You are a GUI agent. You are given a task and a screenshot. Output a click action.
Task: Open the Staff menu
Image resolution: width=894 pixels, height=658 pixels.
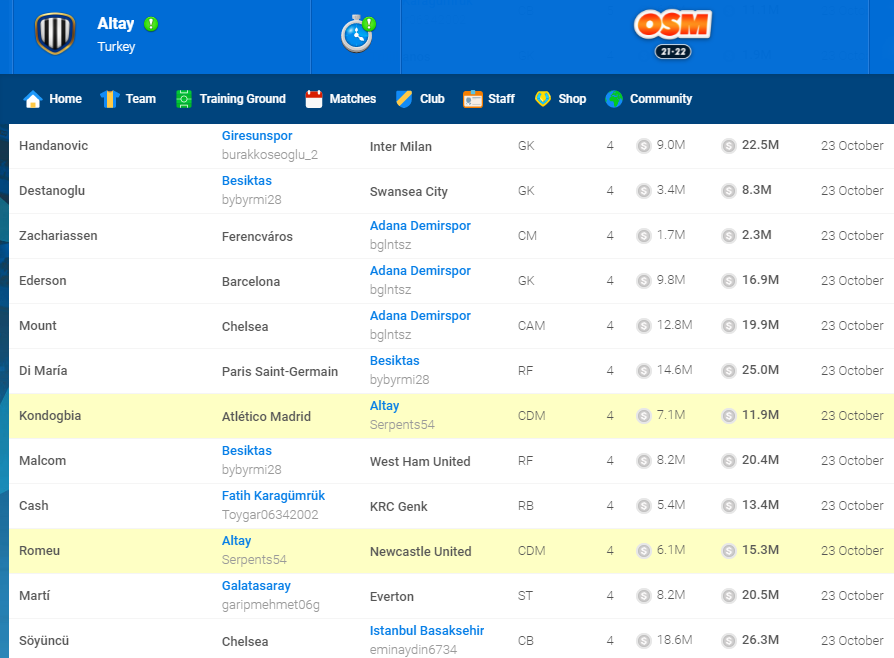[489, 99]
